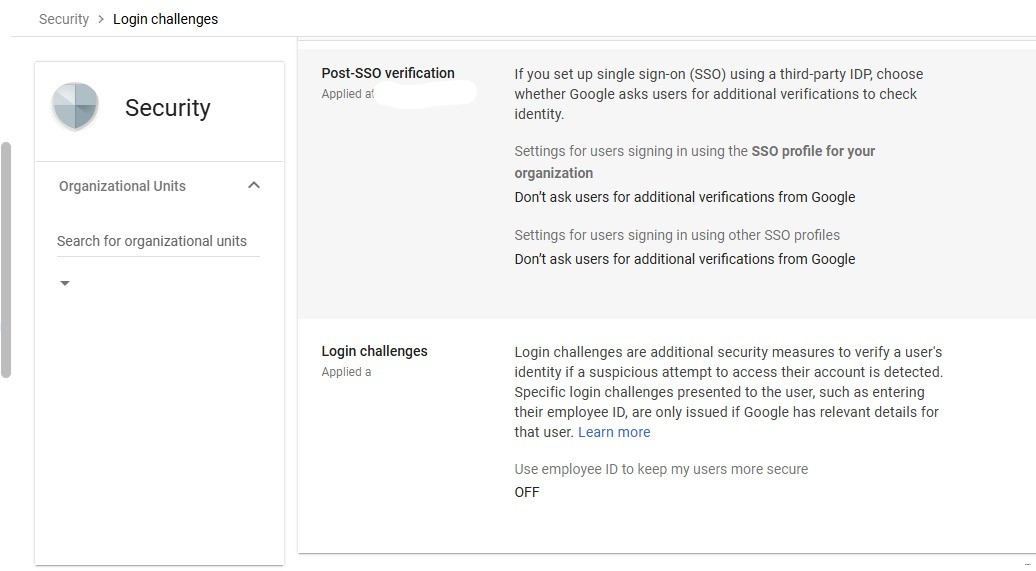
Task: Click the left sidebar vertical scrollbar
Action: point(6,260)
